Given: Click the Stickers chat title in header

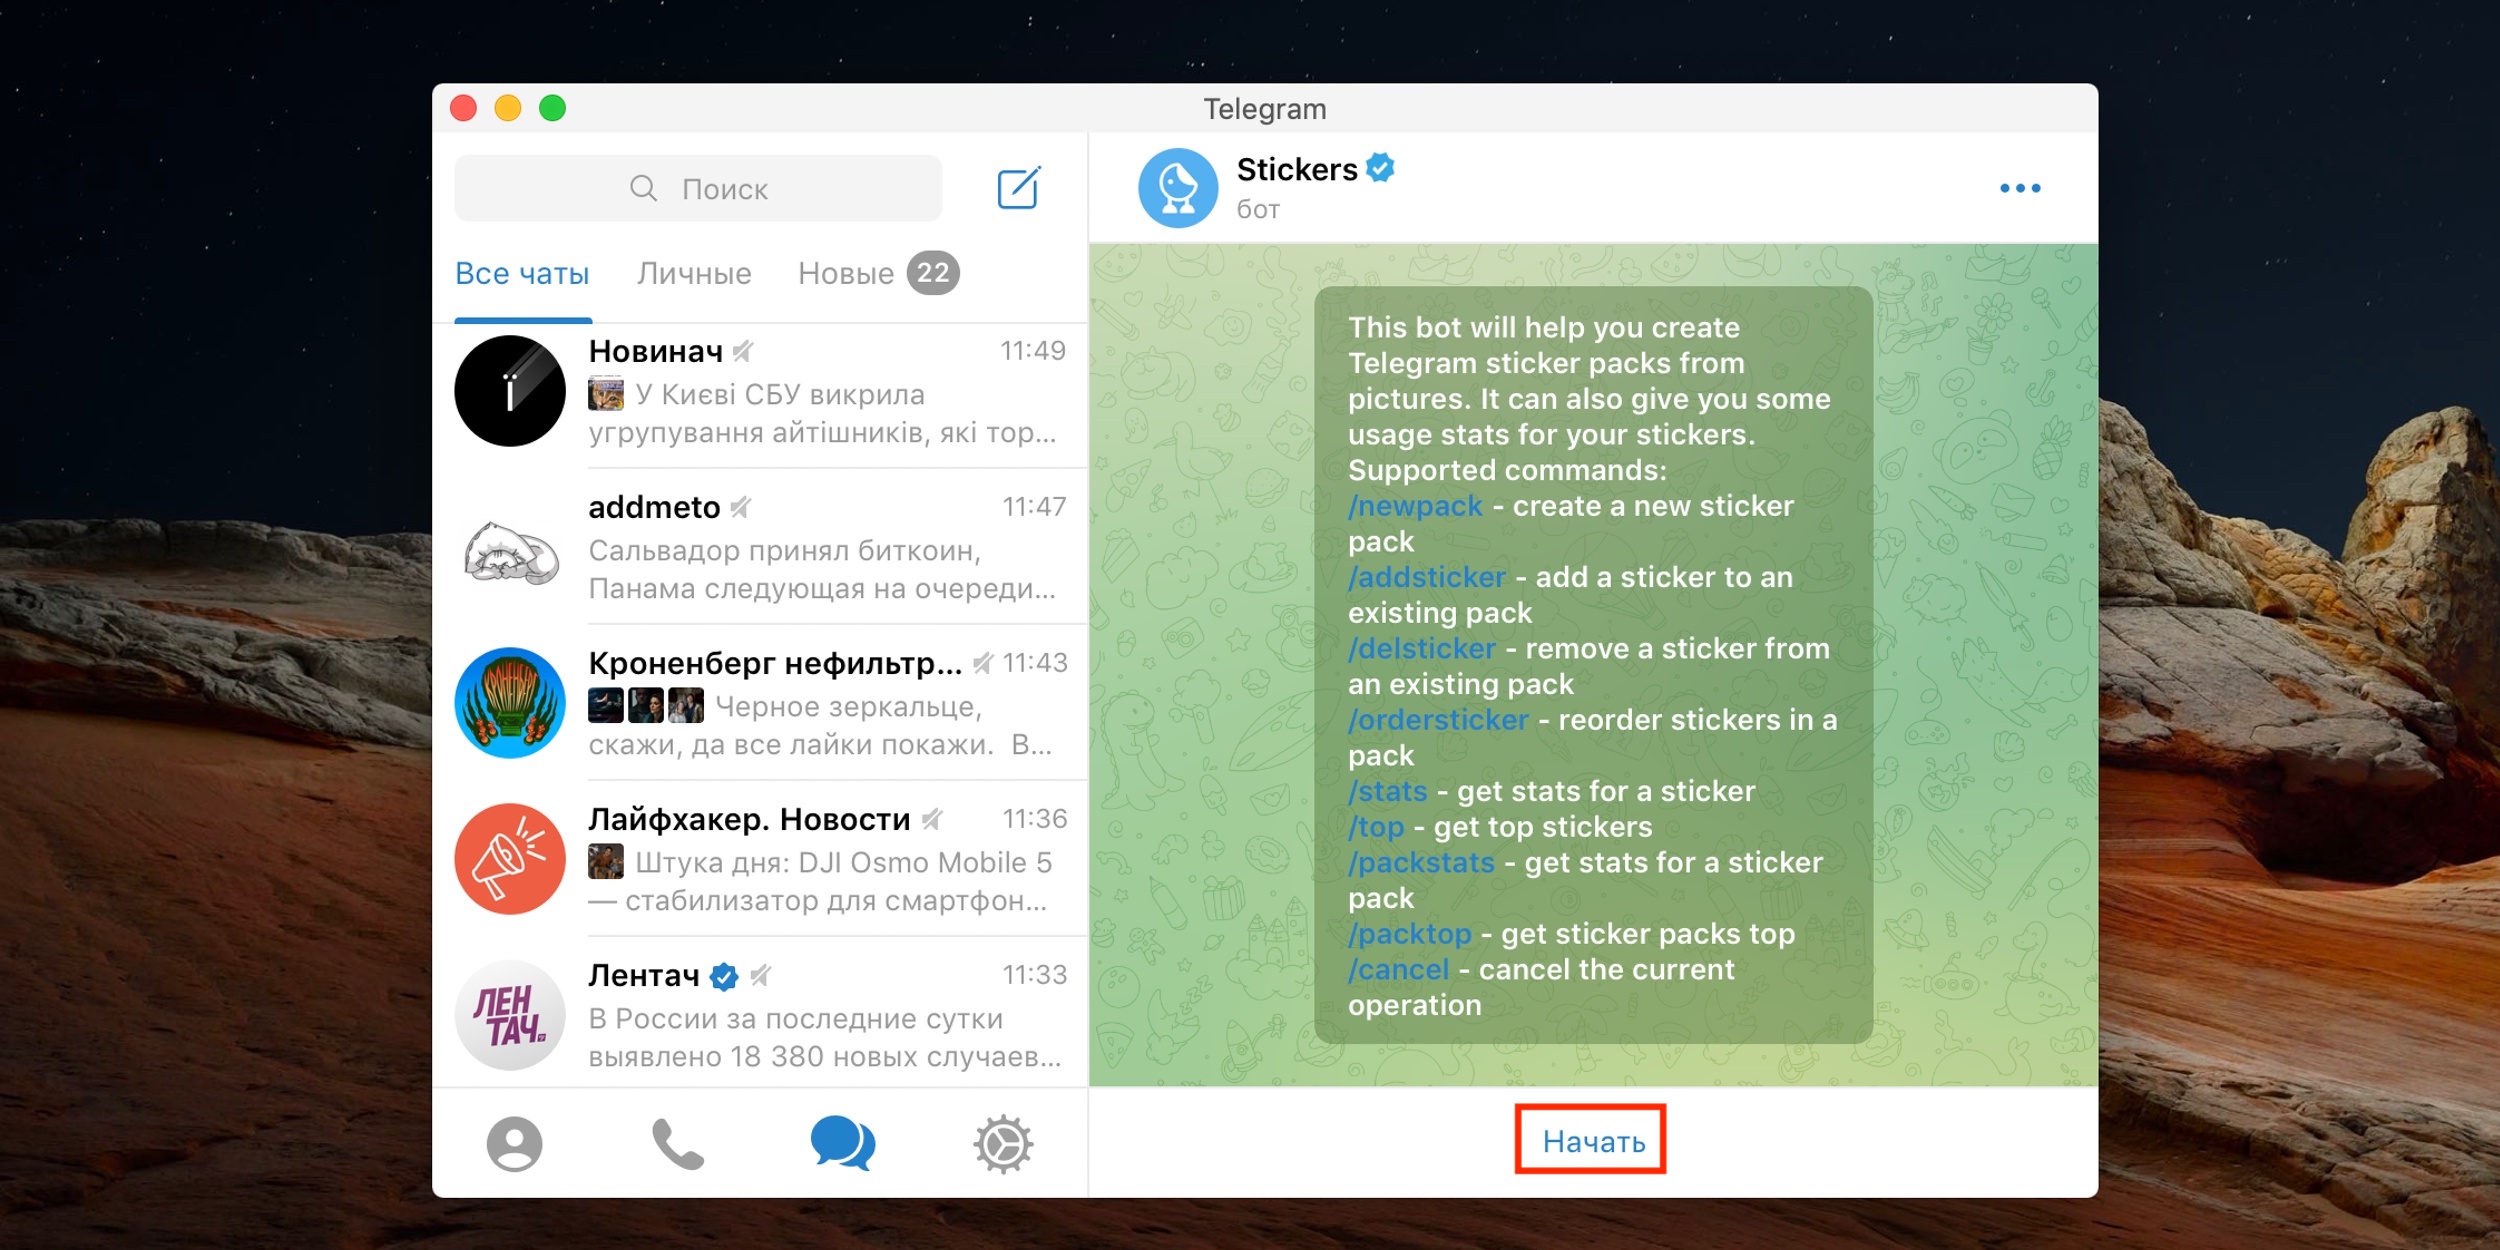Looking at the screenshot, I should tap(1297, 169).
